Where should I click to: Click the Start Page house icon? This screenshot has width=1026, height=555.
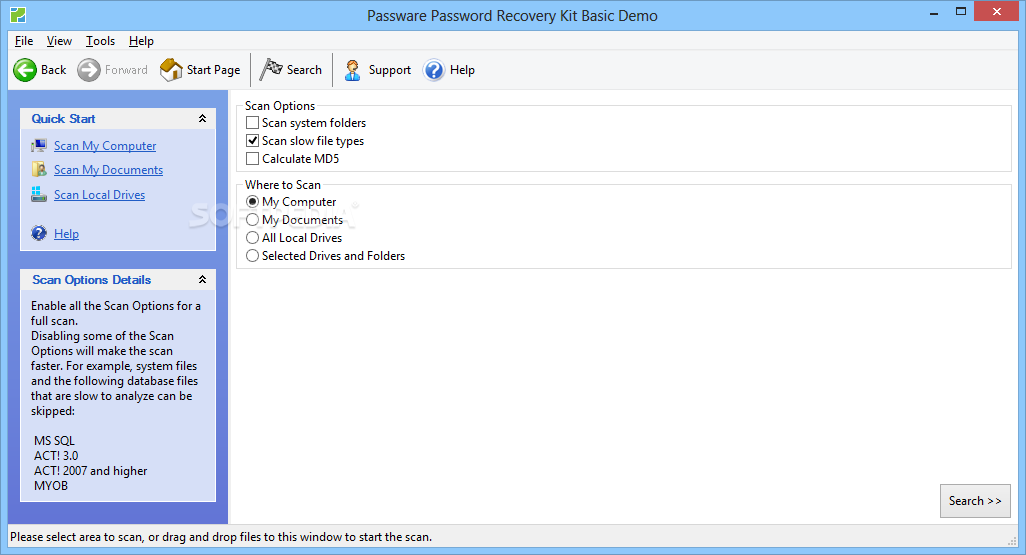tap(171, 69)
